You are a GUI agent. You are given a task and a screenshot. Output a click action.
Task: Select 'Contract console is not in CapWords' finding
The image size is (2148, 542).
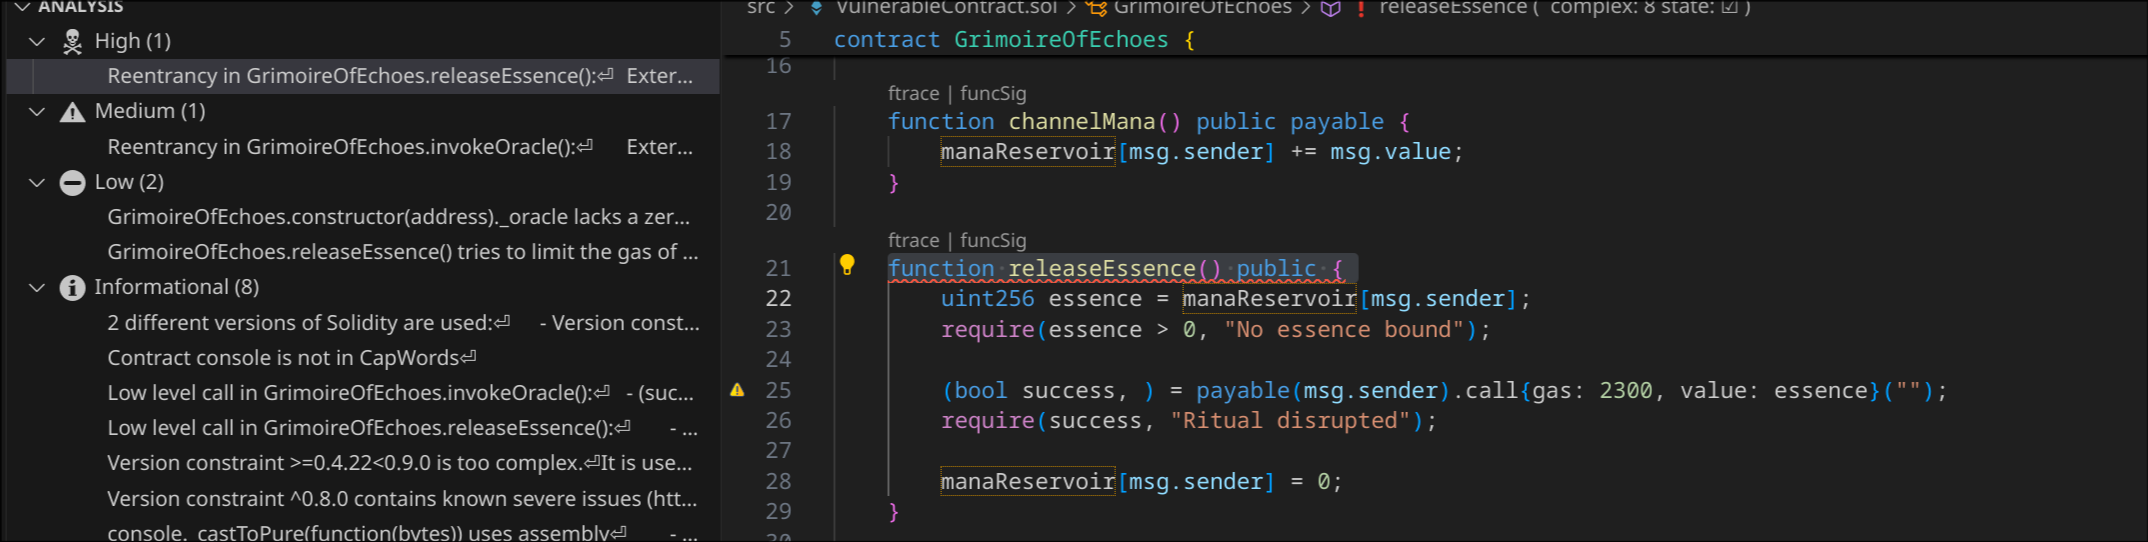[x=290, y=358]
